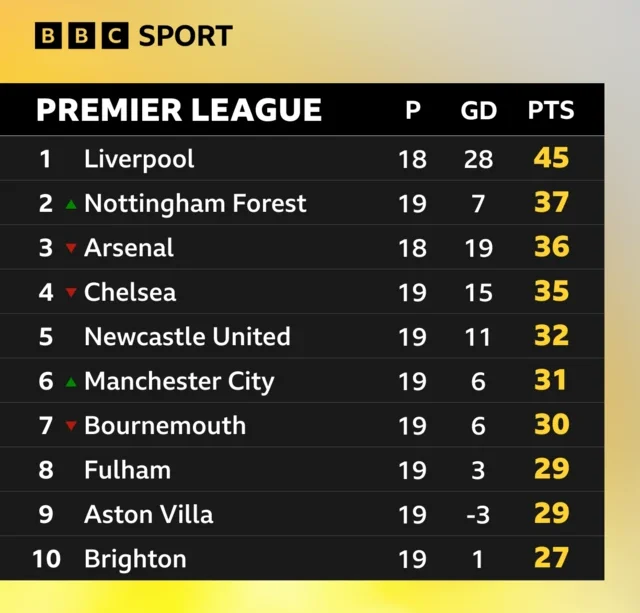Viewport: 640px width, 613px height.
Task: Click position number 10 in table
Action: tap(46, 558)
